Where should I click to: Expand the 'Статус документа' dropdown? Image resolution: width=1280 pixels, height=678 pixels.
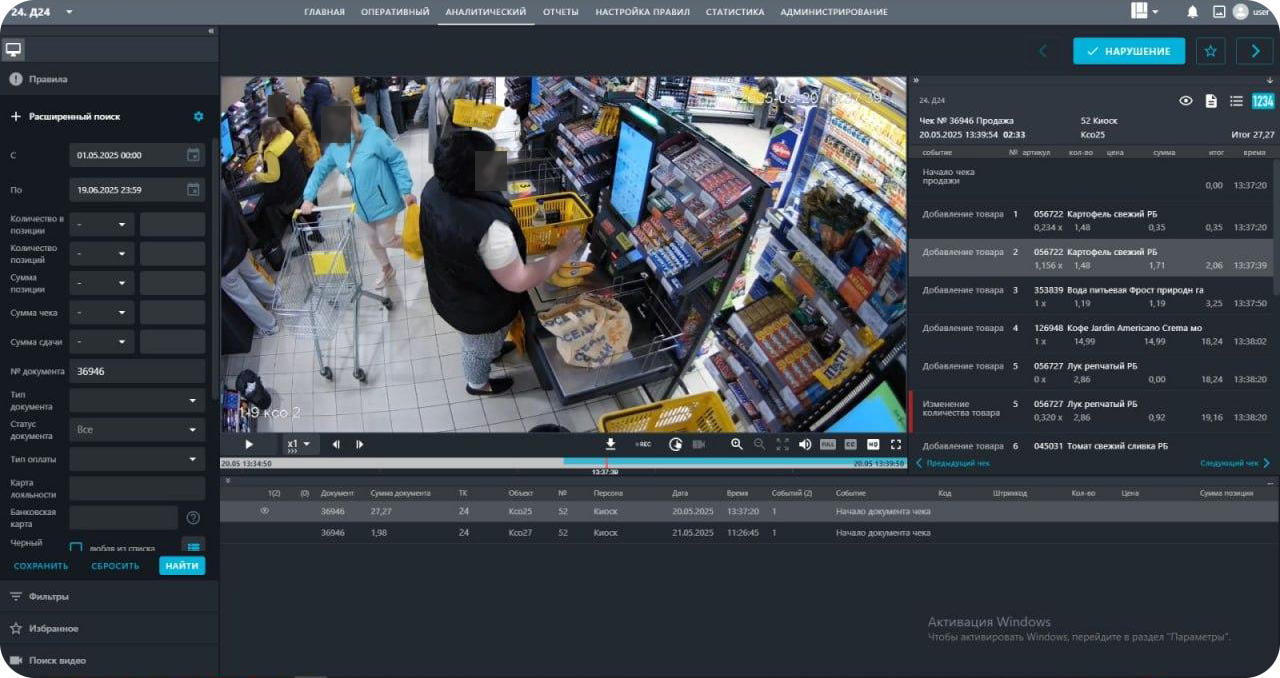tap(137, 429)
